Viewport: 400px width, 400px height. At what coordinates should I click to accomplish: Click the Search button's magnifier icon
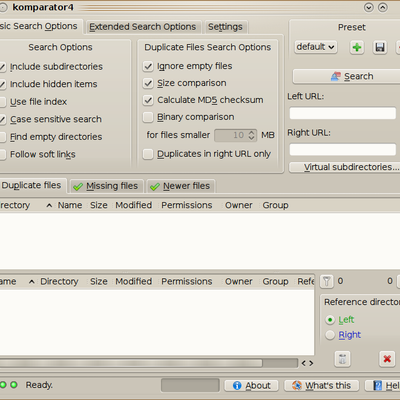[x=335, y=76]
